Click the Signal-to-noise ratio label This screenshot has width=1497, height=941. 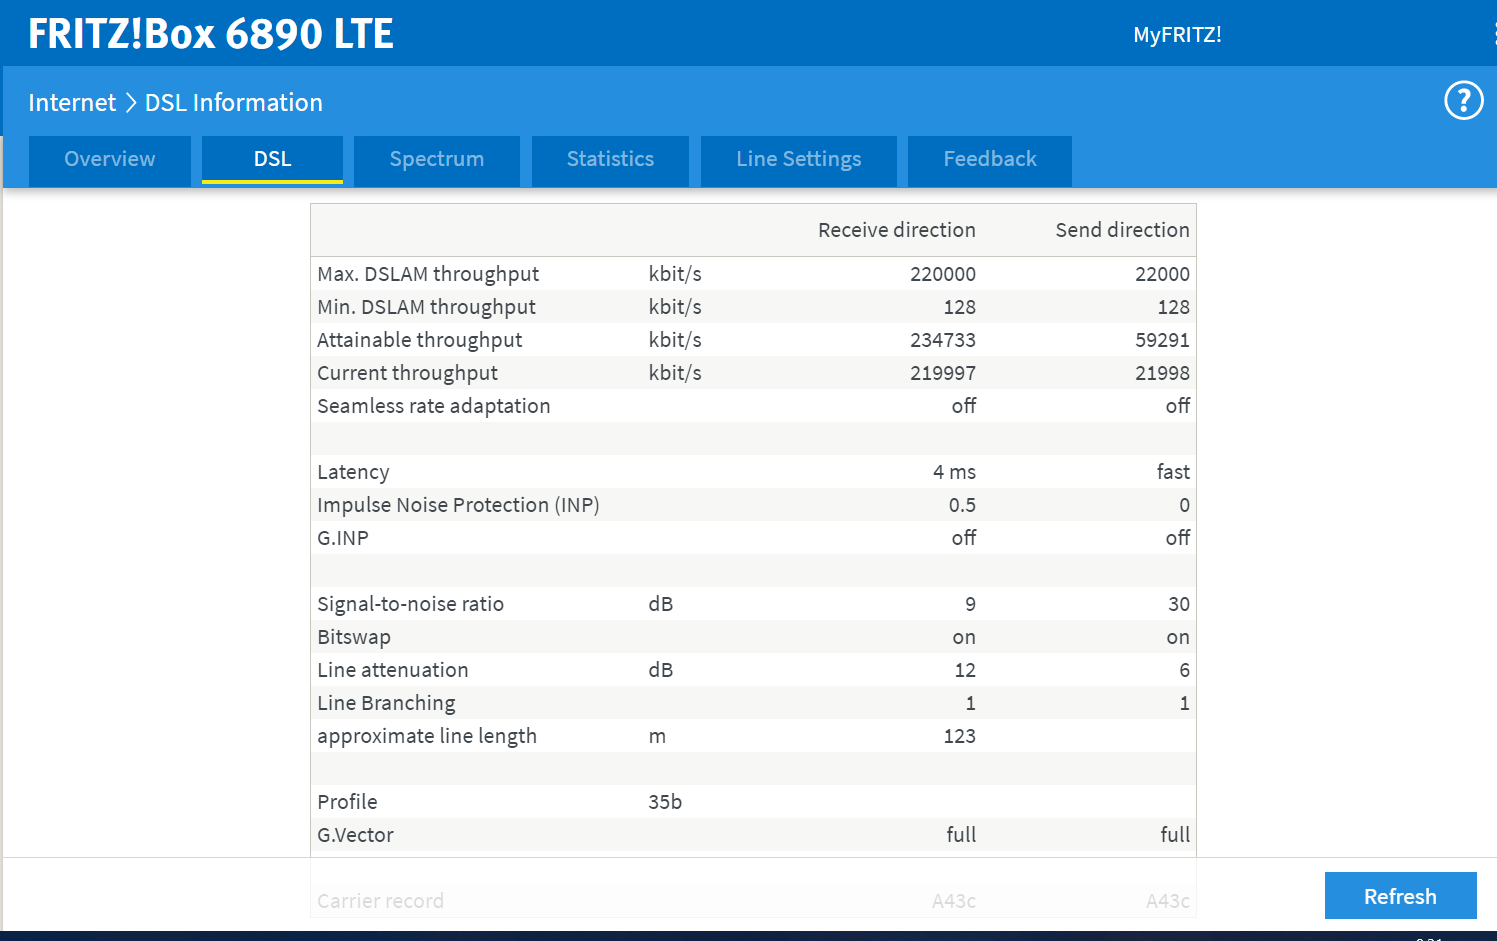click(x=410, y=604)
